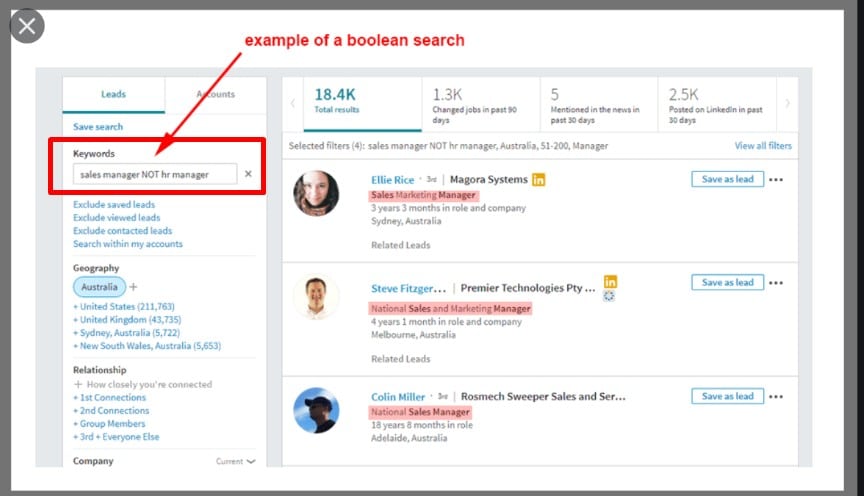Viewport: 864px width, 496px height.
Task: Select Mentioned in the news tab
Action: pyautogui.click(x=599, y=104)
